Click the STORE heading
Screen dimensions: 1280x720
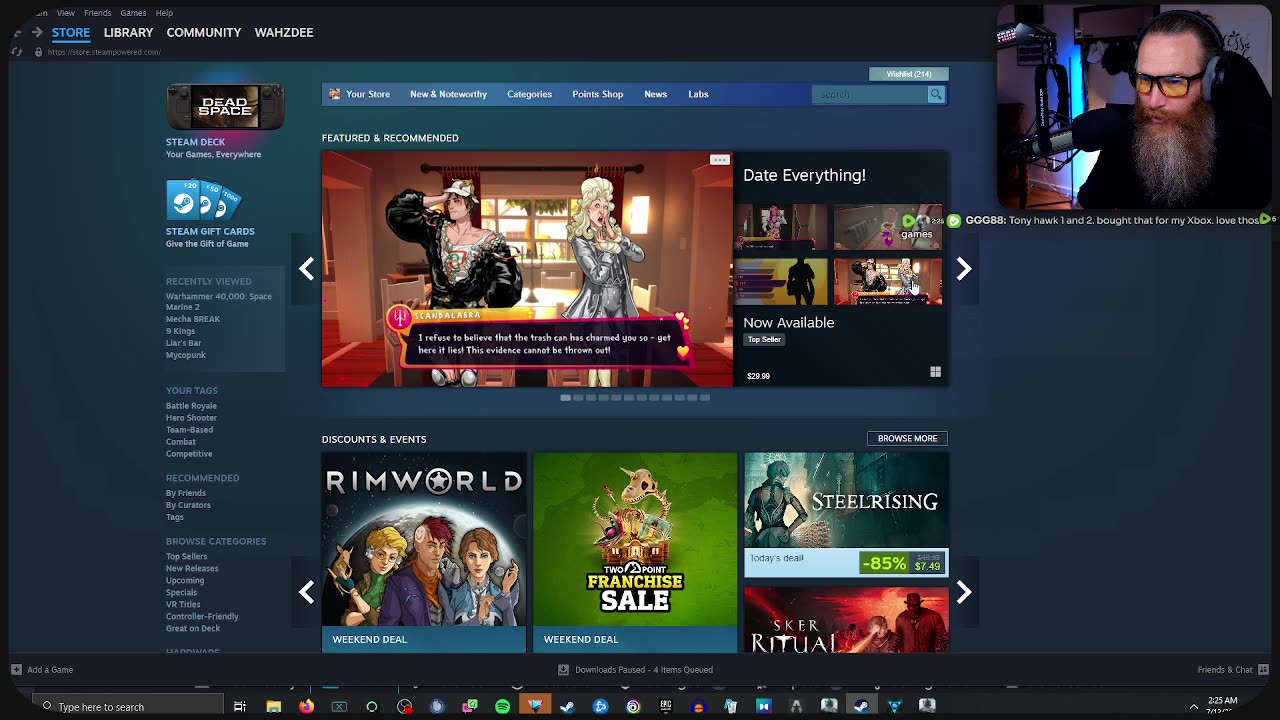click(71, 32)
